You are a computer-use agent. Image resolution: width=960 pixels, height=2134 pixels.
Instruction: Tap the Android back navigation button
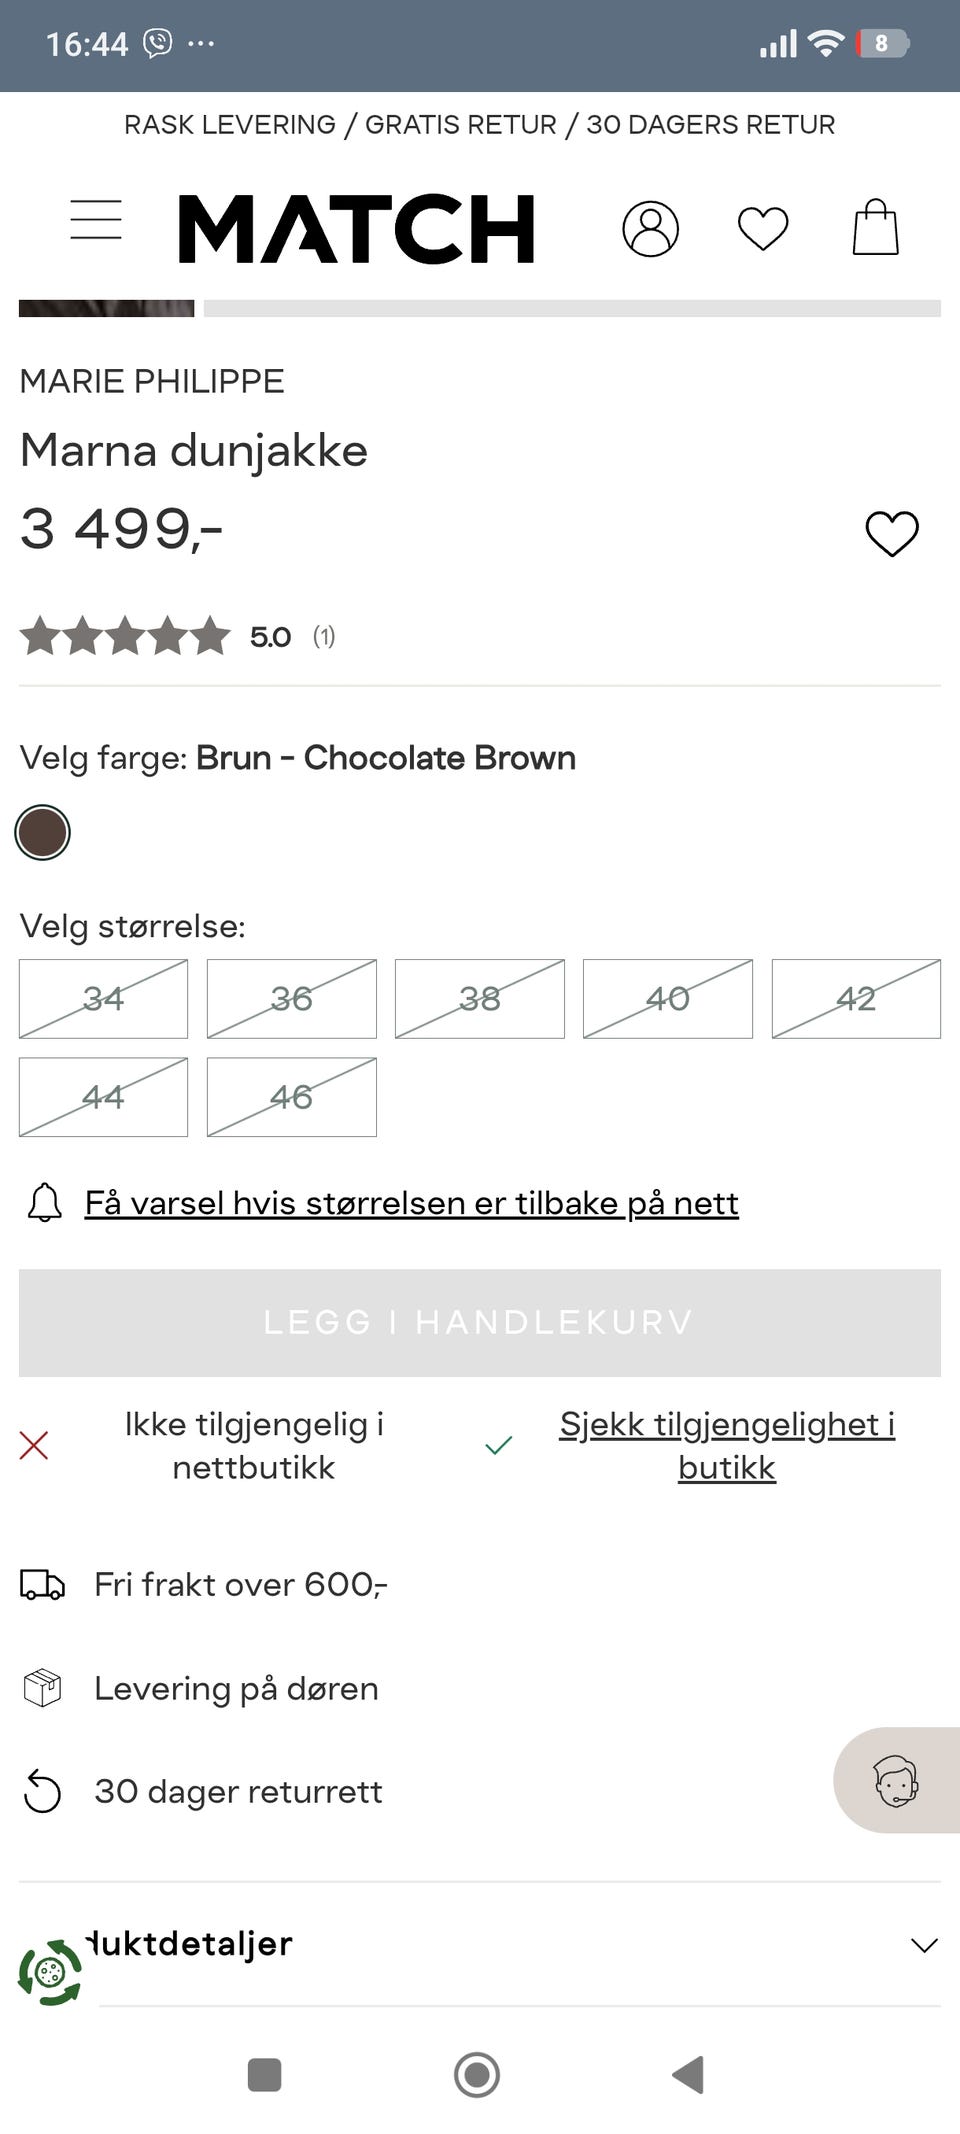[x=688, y=2074]
